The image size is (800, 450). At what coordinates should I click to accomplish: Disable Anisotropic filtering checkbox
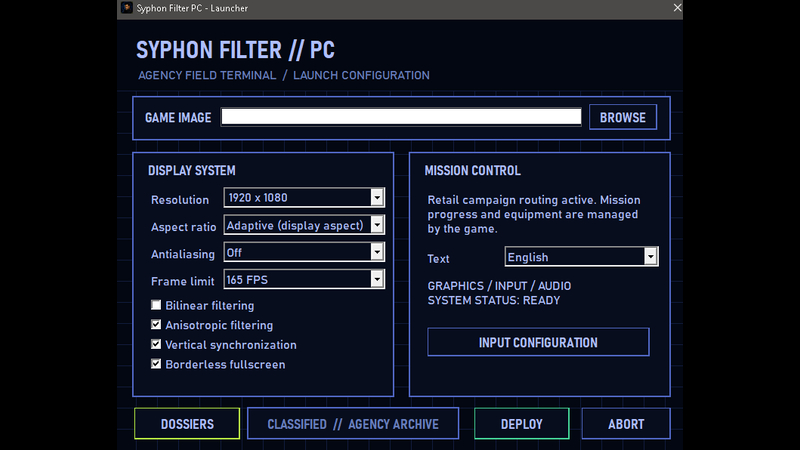pos(156,324)
